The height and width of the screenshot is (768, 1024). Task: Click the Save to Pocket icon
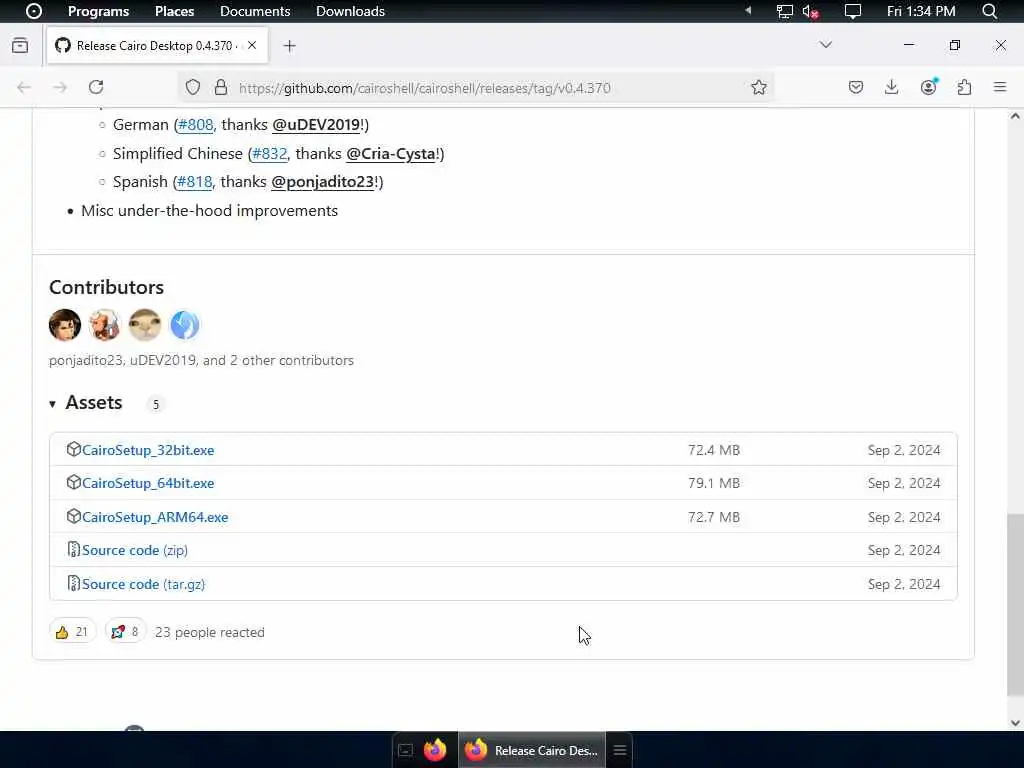856,88
